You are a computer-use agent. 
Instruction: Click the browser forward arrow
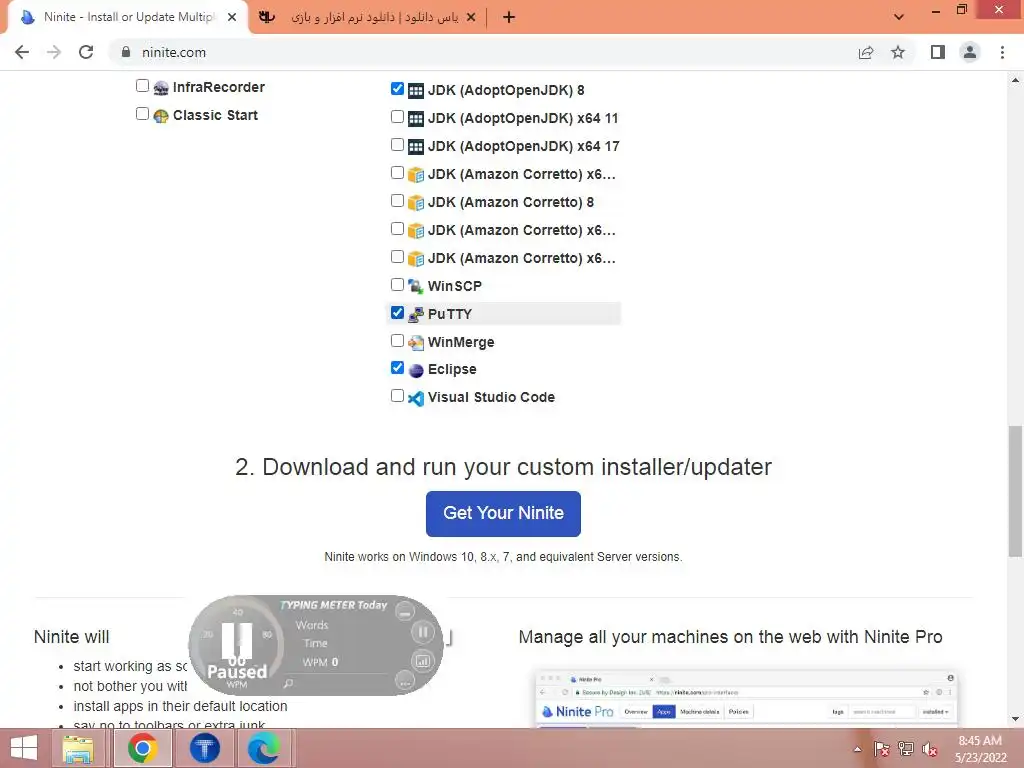[54, 52]
